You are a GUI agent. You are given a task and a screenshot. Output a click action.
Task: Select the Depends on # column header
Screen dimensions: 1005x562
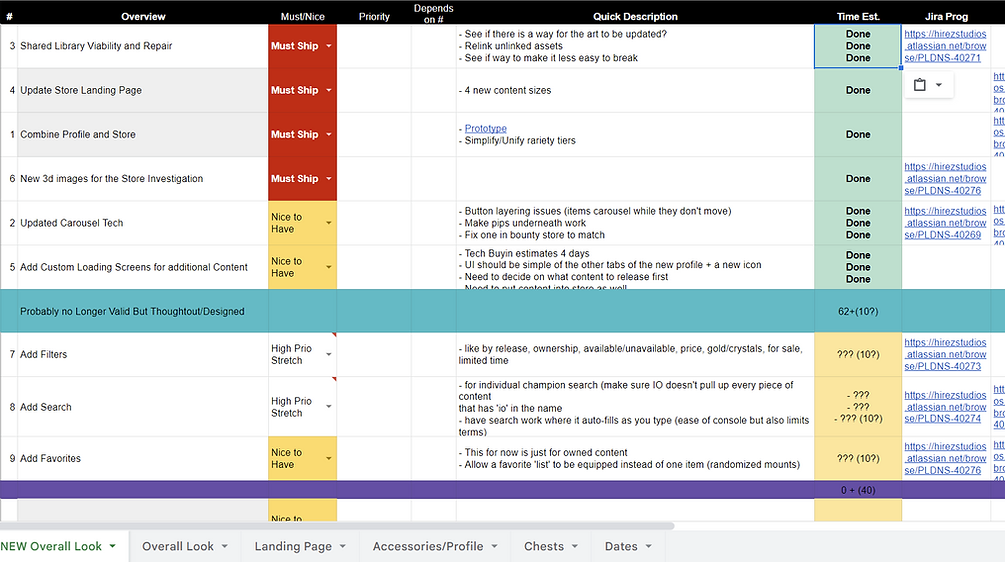tap(433, 13)
